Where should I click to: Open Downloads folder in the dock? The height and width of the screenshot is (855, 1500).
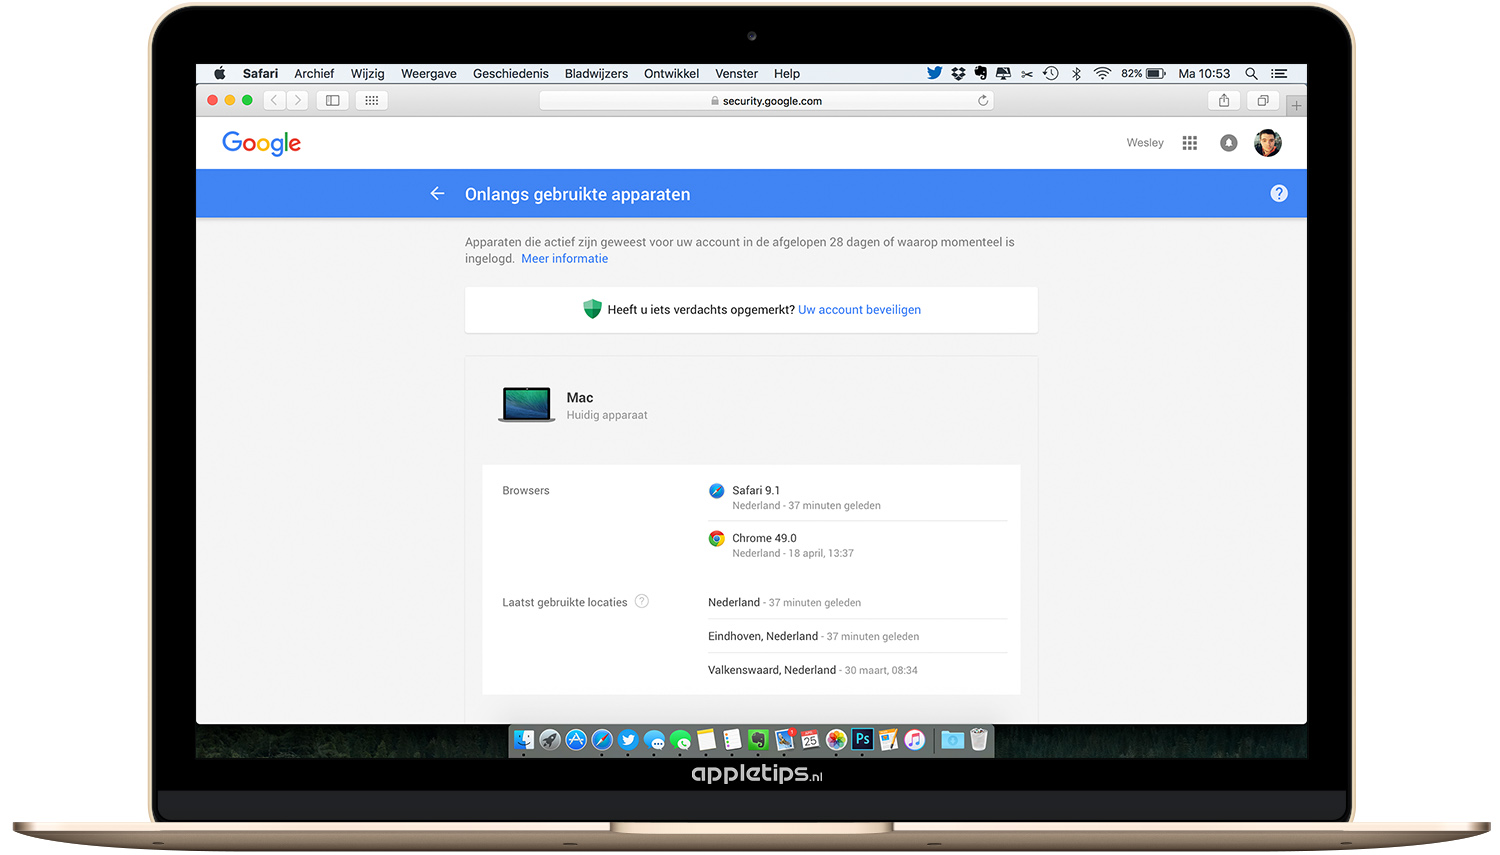point(952,740)
